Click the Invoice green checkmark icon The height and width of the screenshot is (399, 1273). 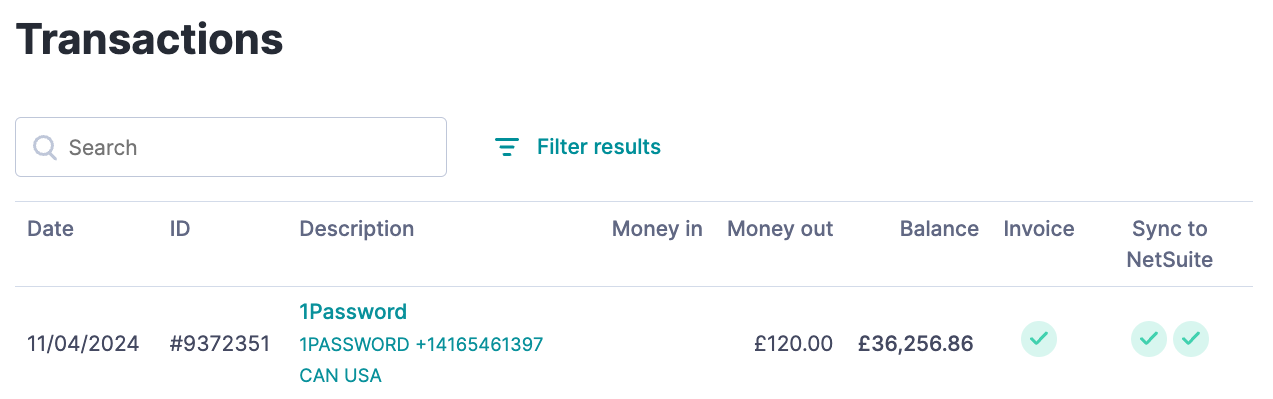tap(1039, 339)
